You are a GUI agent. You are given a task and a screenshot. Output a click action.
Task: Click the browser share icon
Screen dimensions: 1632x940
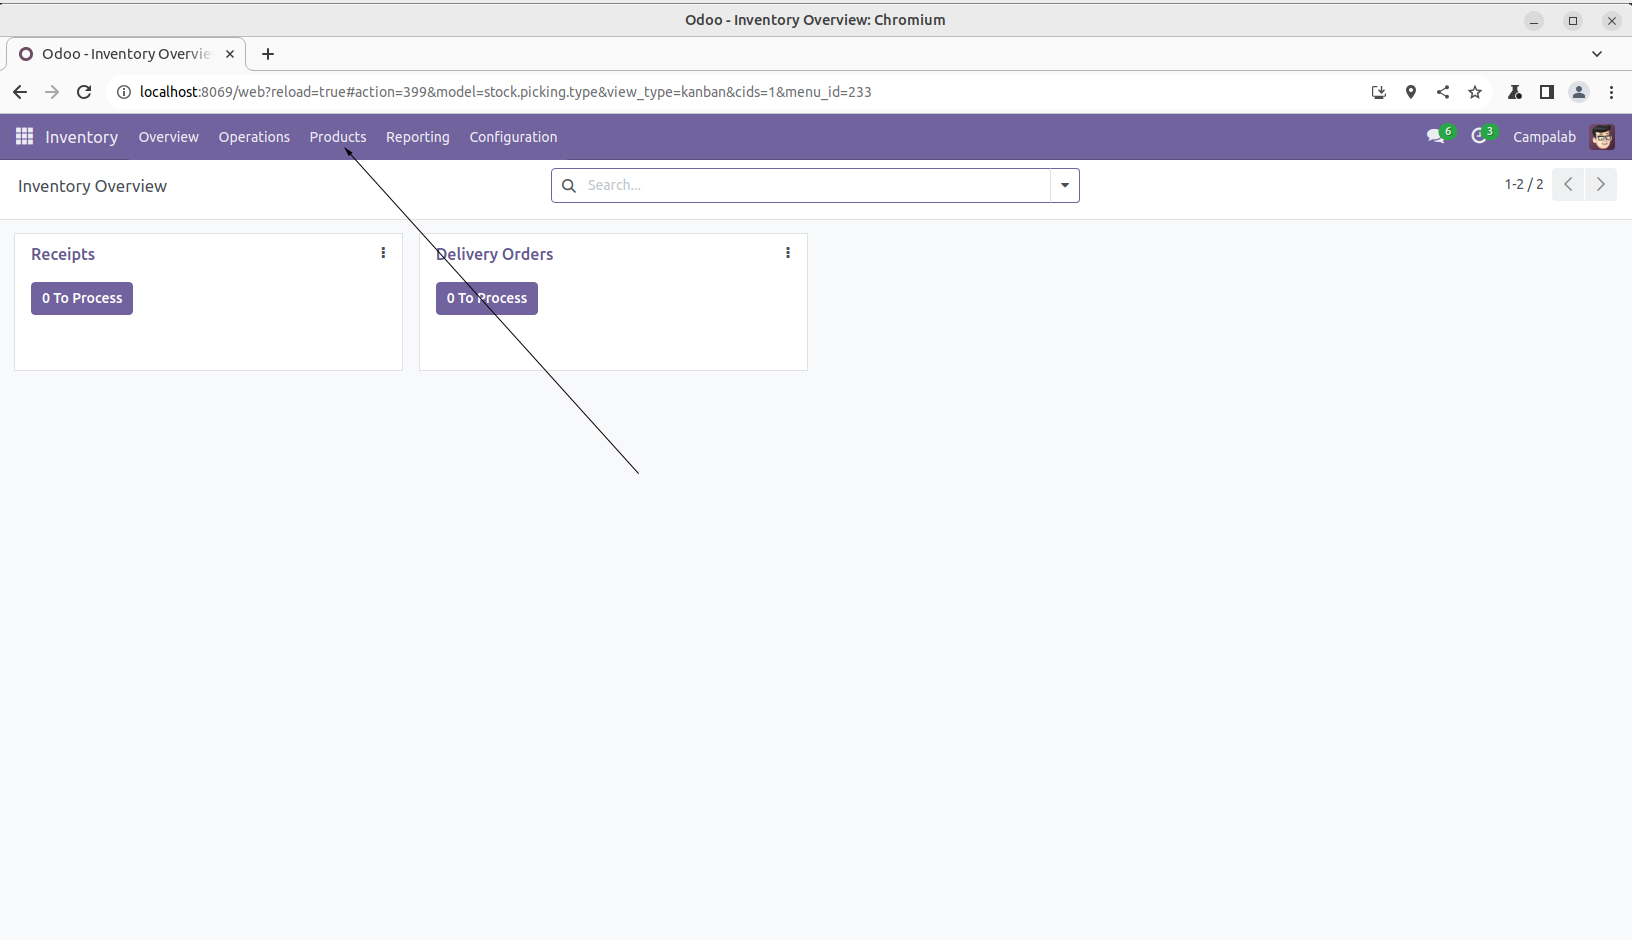click(1443, 92)
